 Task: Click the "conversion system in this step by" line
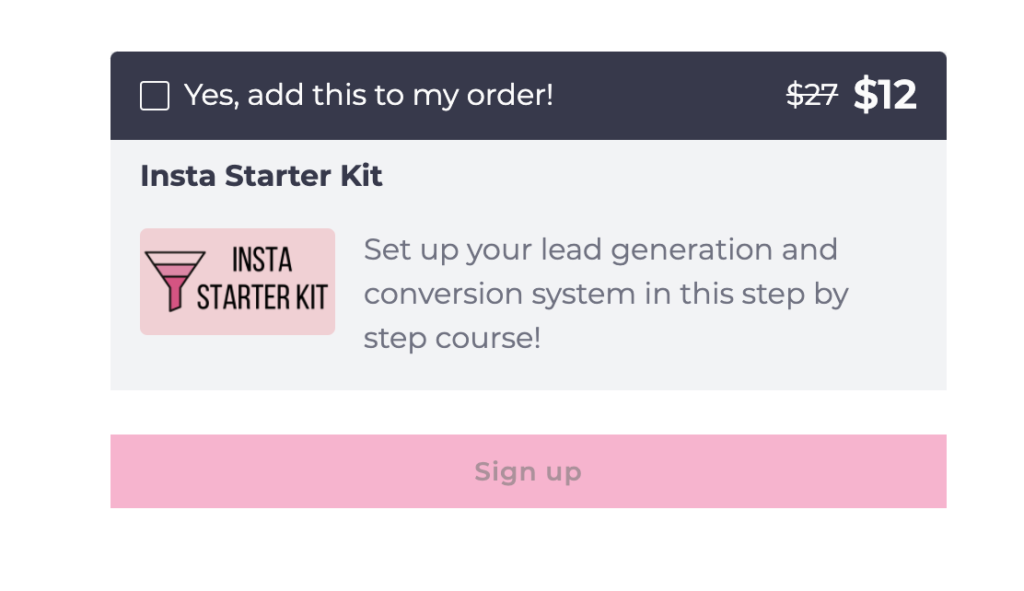coord(606,294)
